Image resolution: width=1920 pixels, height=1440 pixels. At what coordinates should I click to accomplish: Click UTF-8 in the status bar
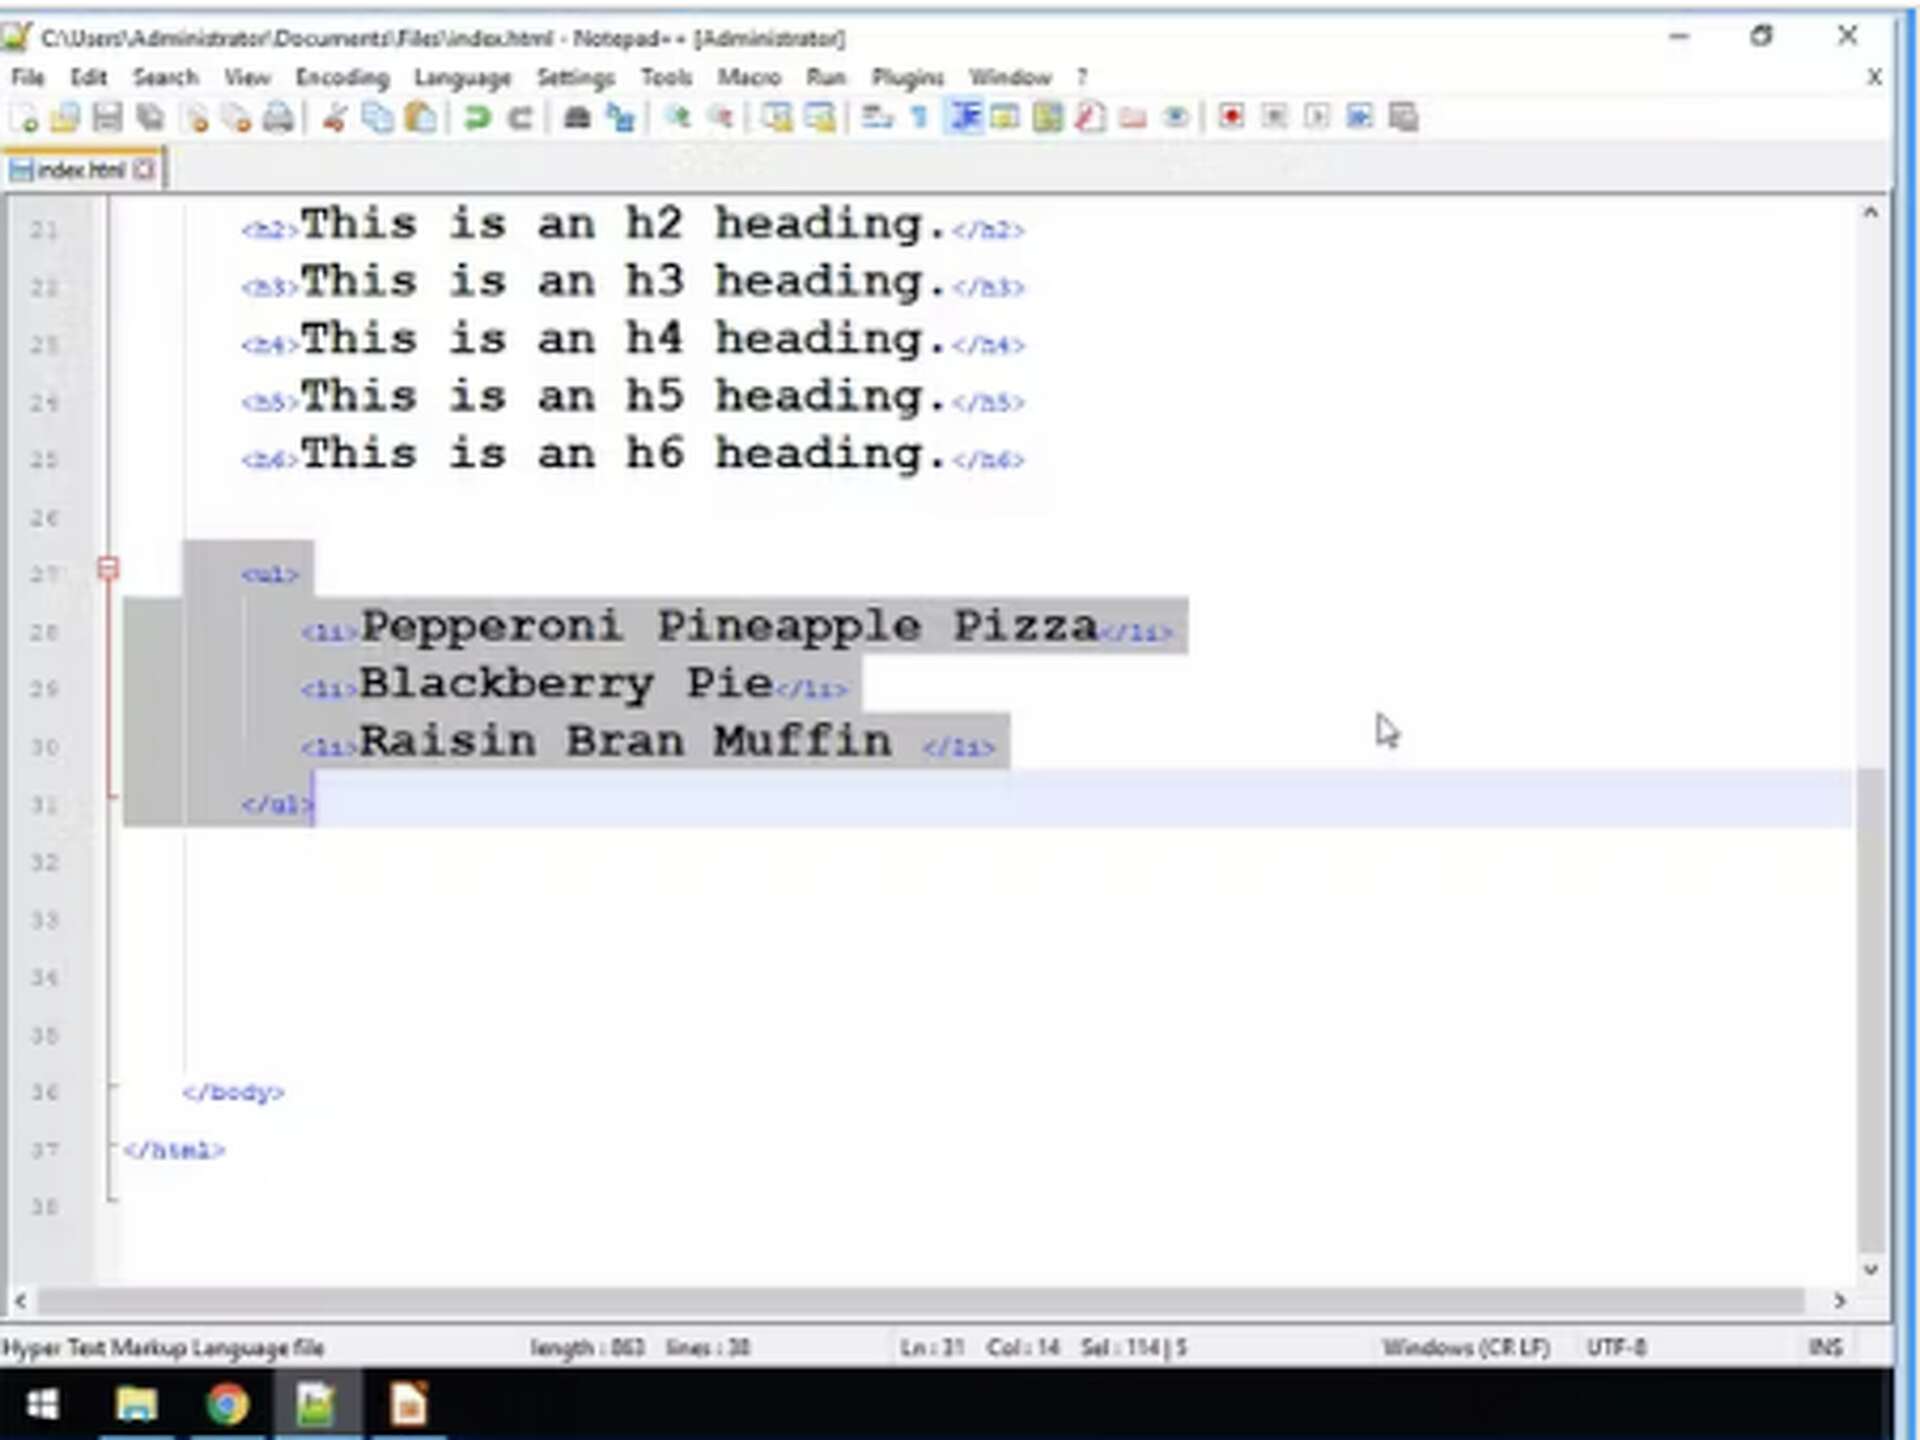pos(1616,1347)
